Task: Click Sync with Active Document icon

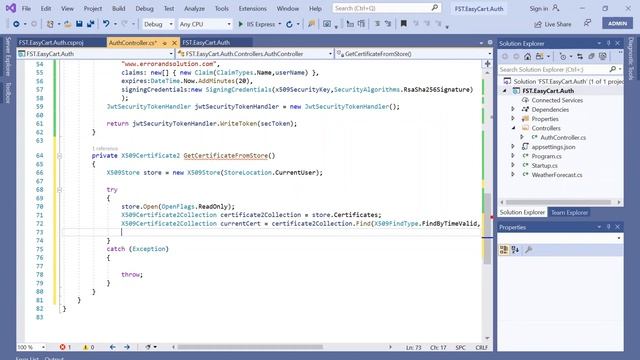Action: (580, 56)
